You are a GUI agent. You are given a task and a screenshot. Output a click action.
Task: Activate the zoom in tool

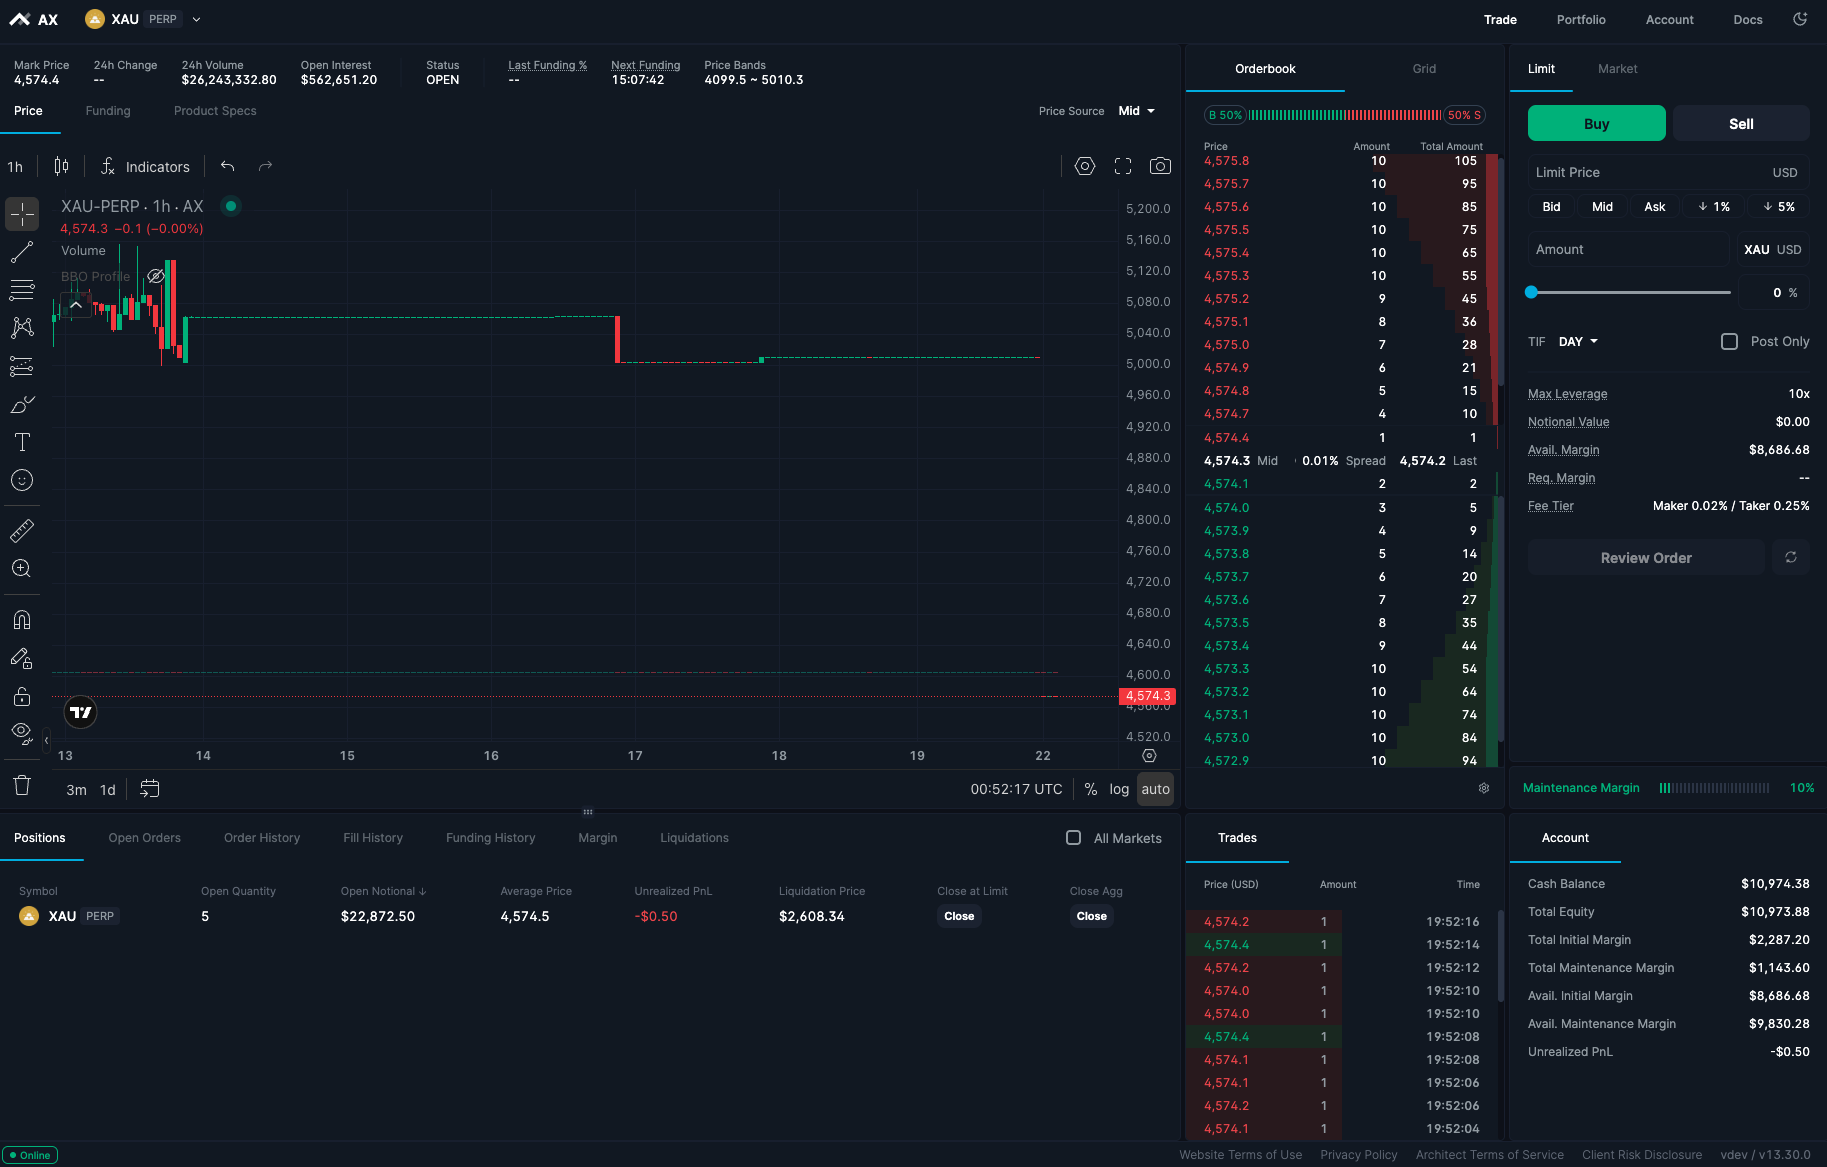(x=22, y=568)
